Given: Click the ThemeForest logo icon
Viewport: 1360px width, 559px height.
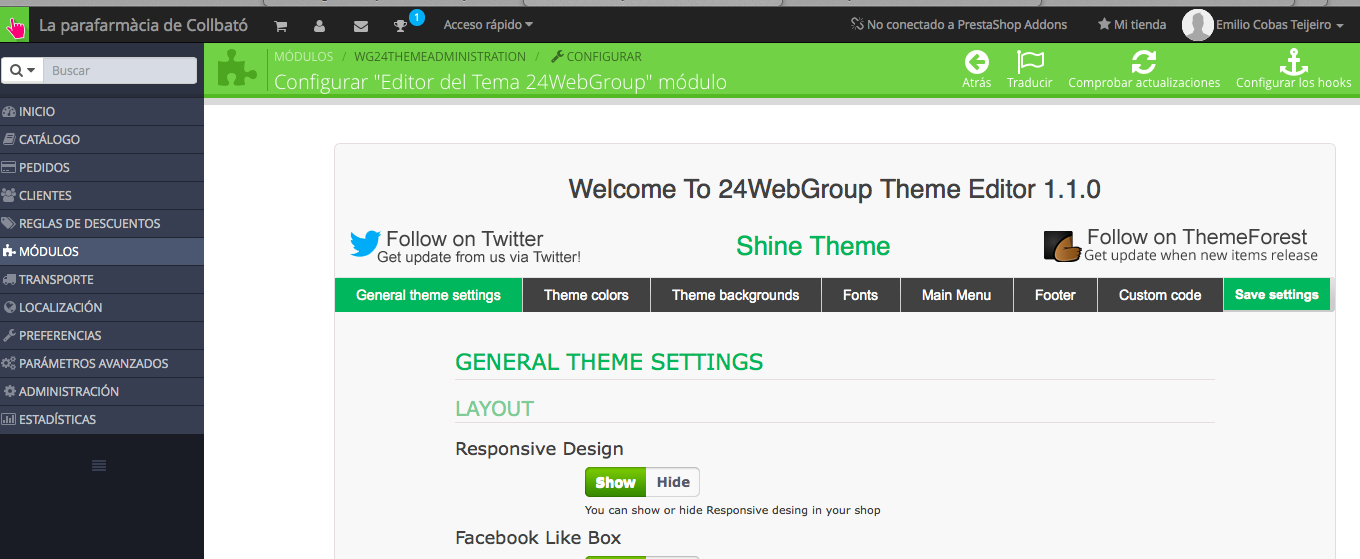Looking at the screenshot, I should pyautogui.click(x=1062, y=246).
